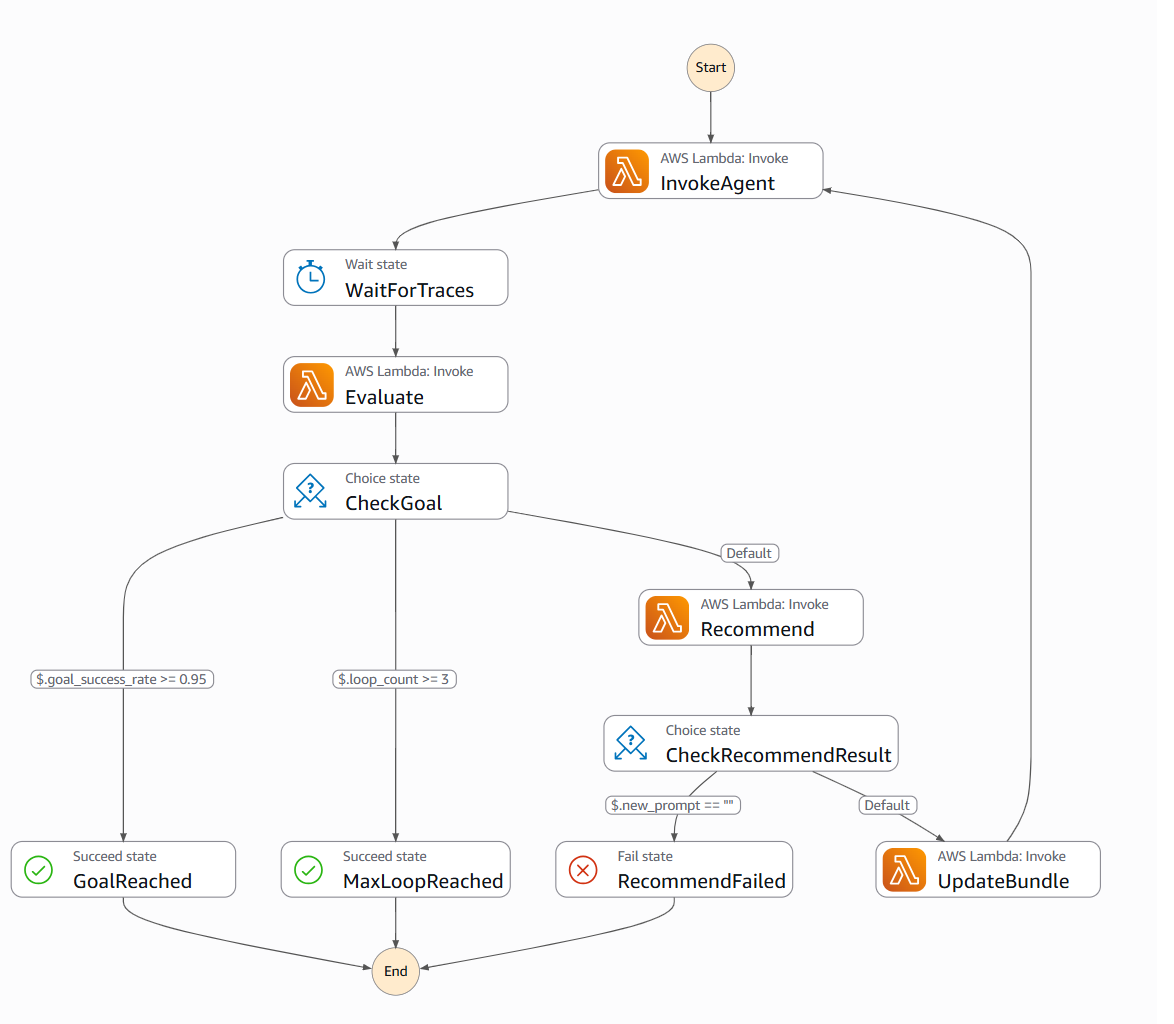Select the $.goal_success_rate >= 0.95 condition label
Viewport: 1174px width, 1024px height.
pos(122,679)
